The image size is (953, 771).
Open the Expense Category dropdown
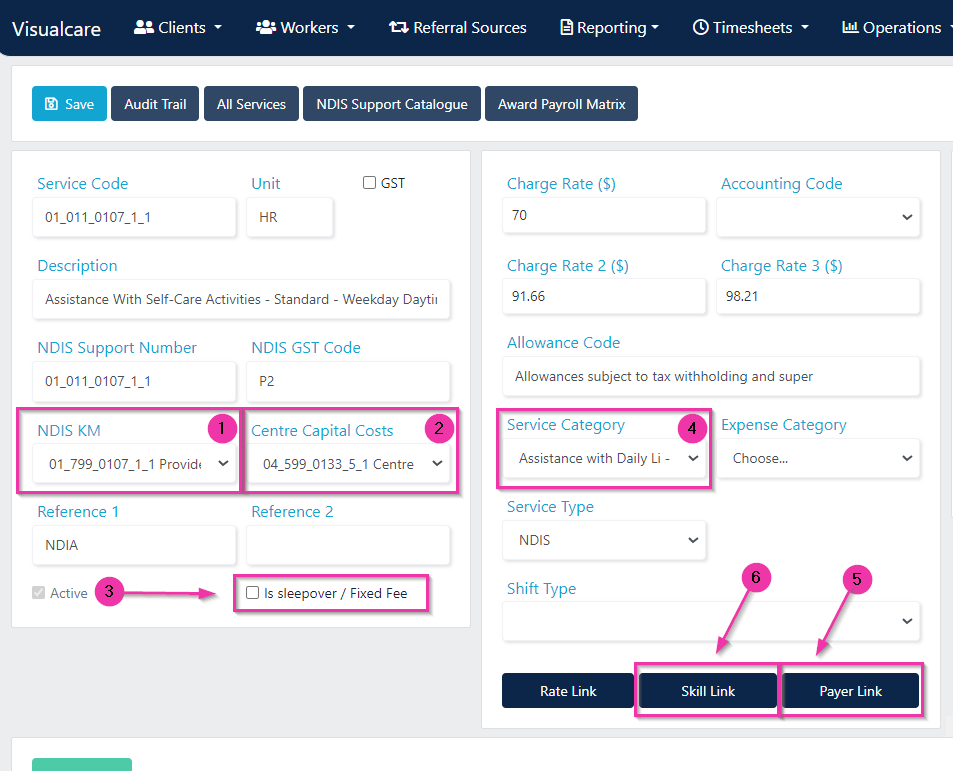[818, 458]
